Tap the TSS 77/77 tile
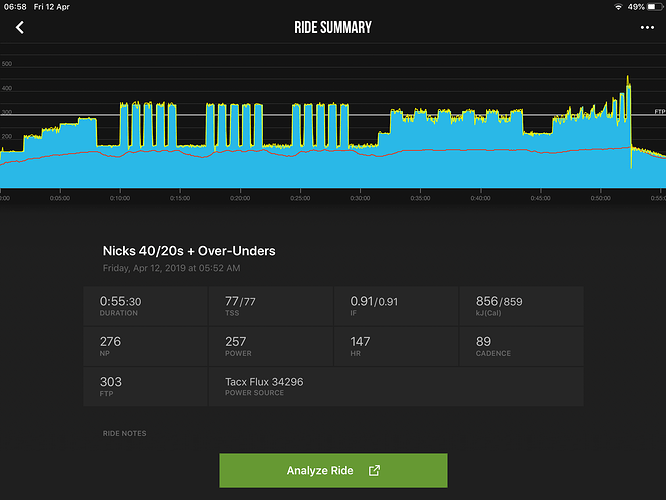666x500 pixels. (x=271, y=305)
